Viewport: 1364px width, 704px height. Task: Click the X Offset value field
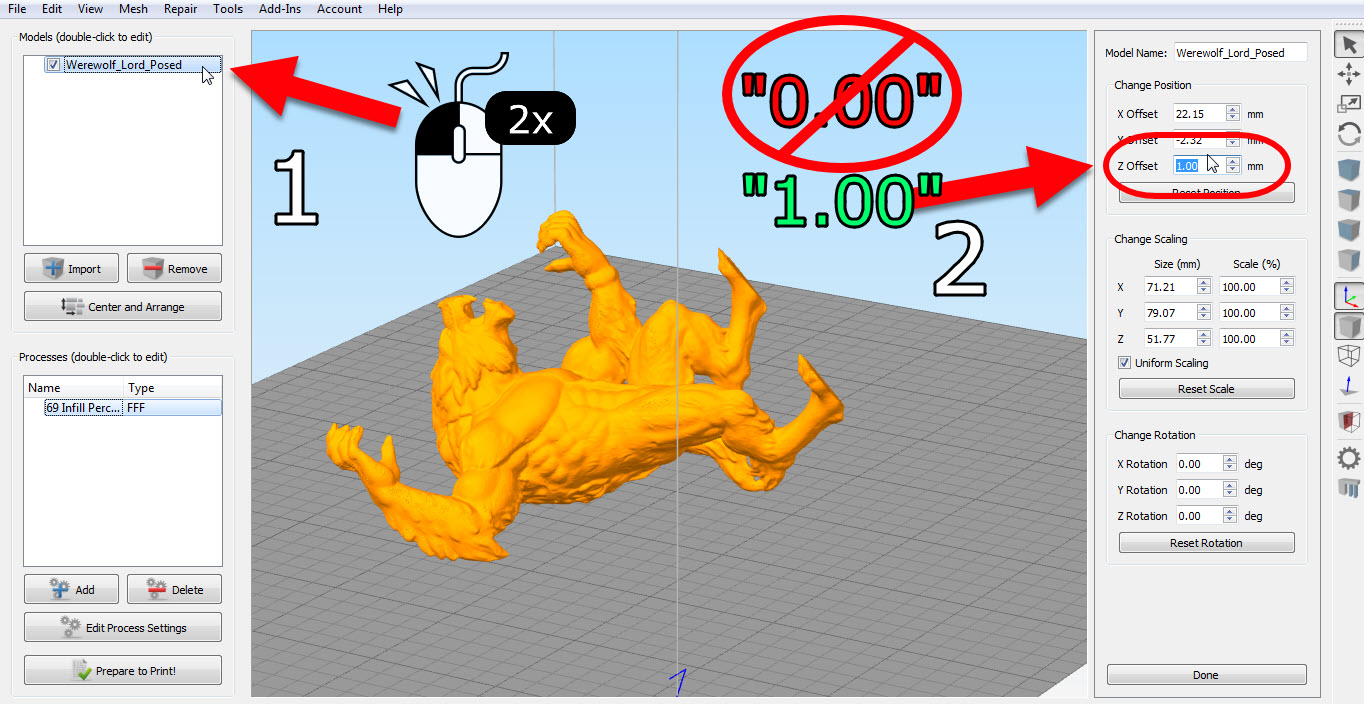click(x=1199, y=114)
